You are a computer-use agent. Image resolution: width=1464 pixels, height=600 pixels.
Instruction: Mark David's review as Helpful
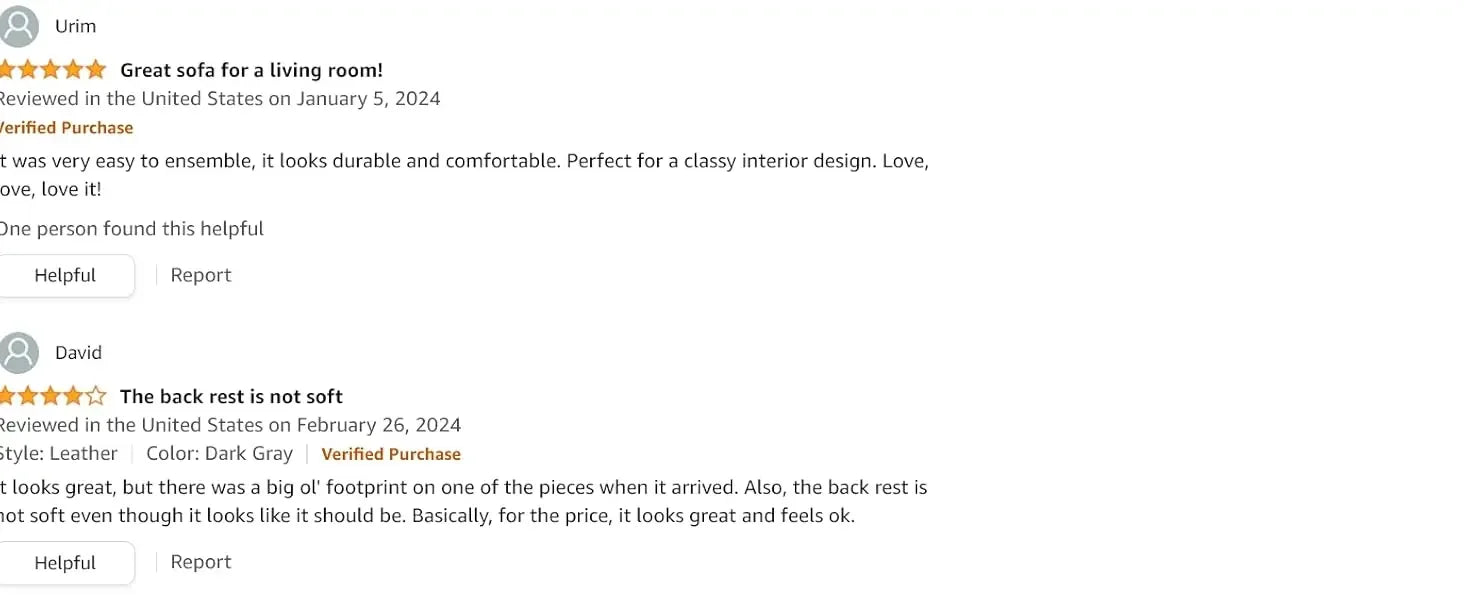pyautogui.click(x=65, y=563)
